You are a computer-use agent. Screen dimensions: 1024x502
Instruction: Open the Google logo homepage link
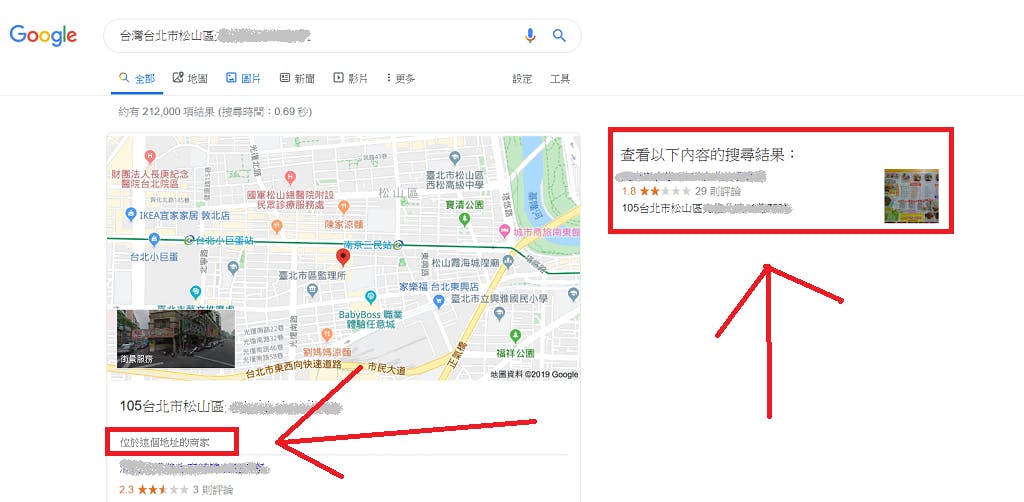click(x=43, y=35)
